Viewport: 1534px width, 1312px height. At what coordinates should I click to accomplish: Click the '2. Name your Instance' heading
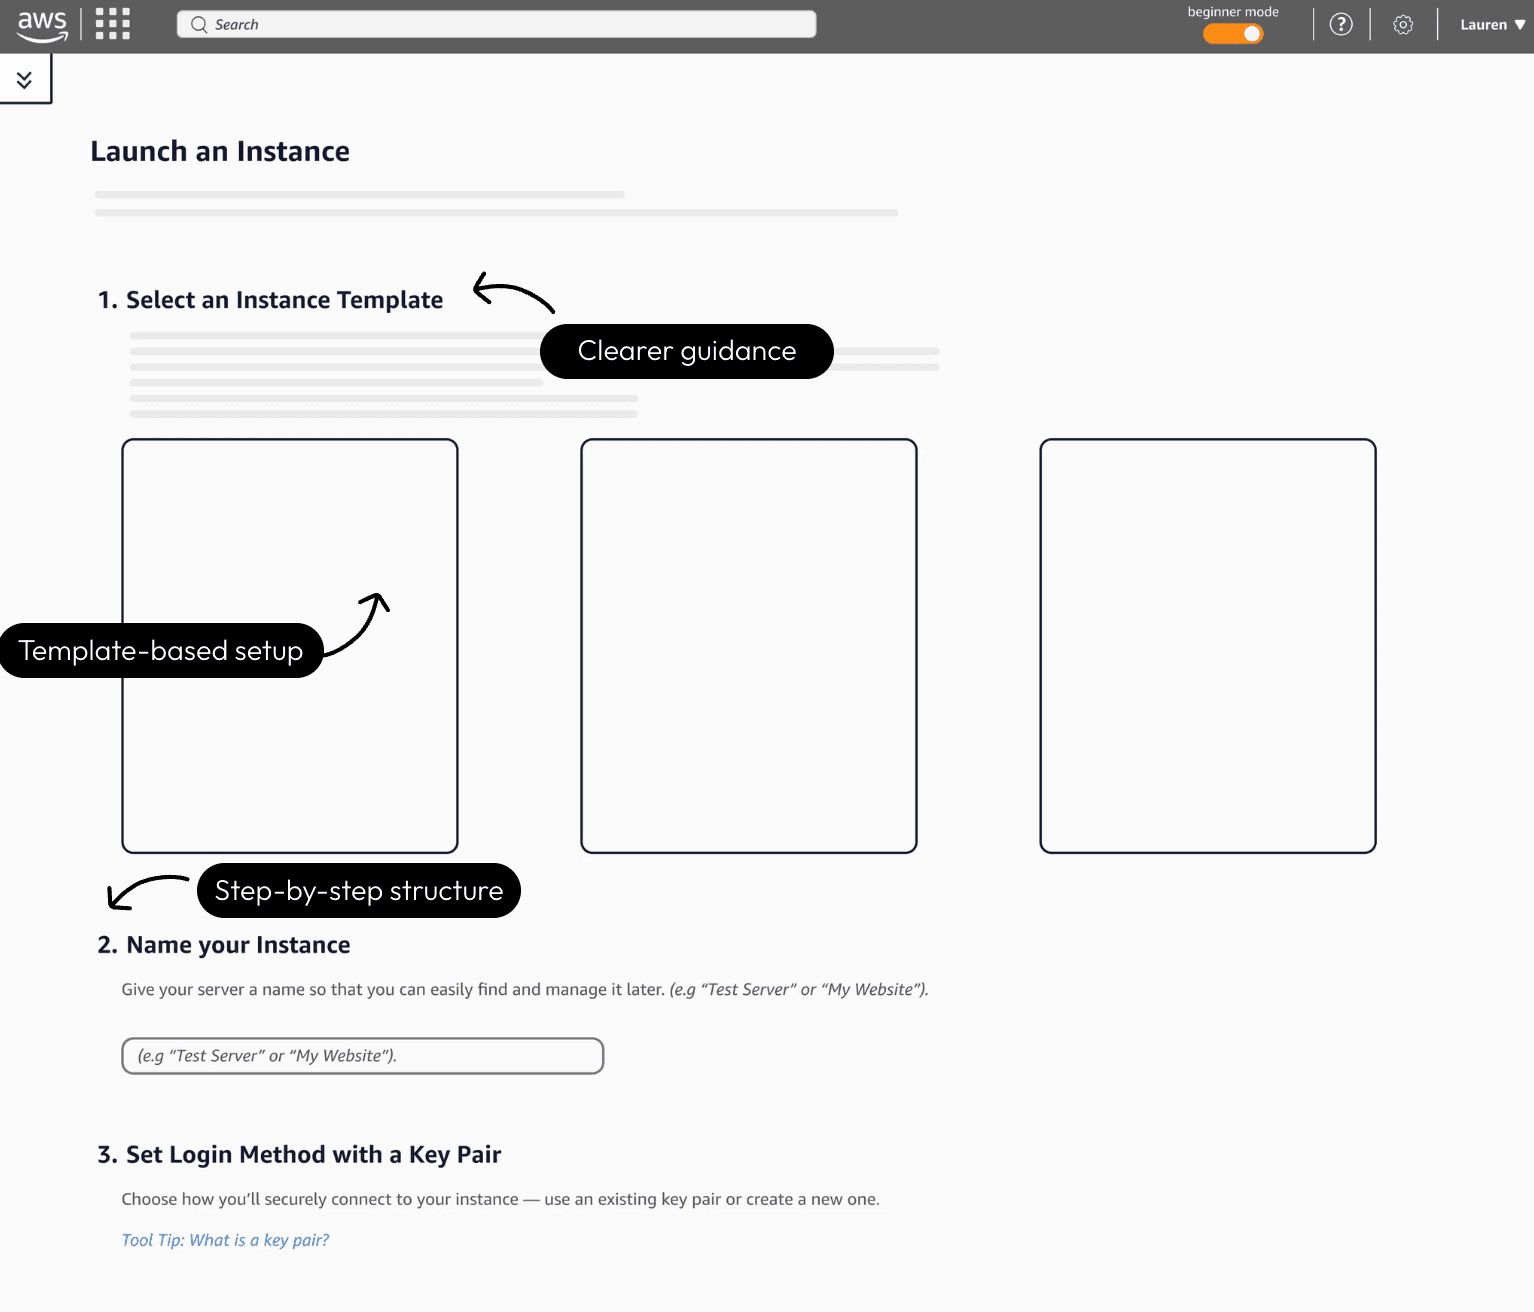coord(224,945)
